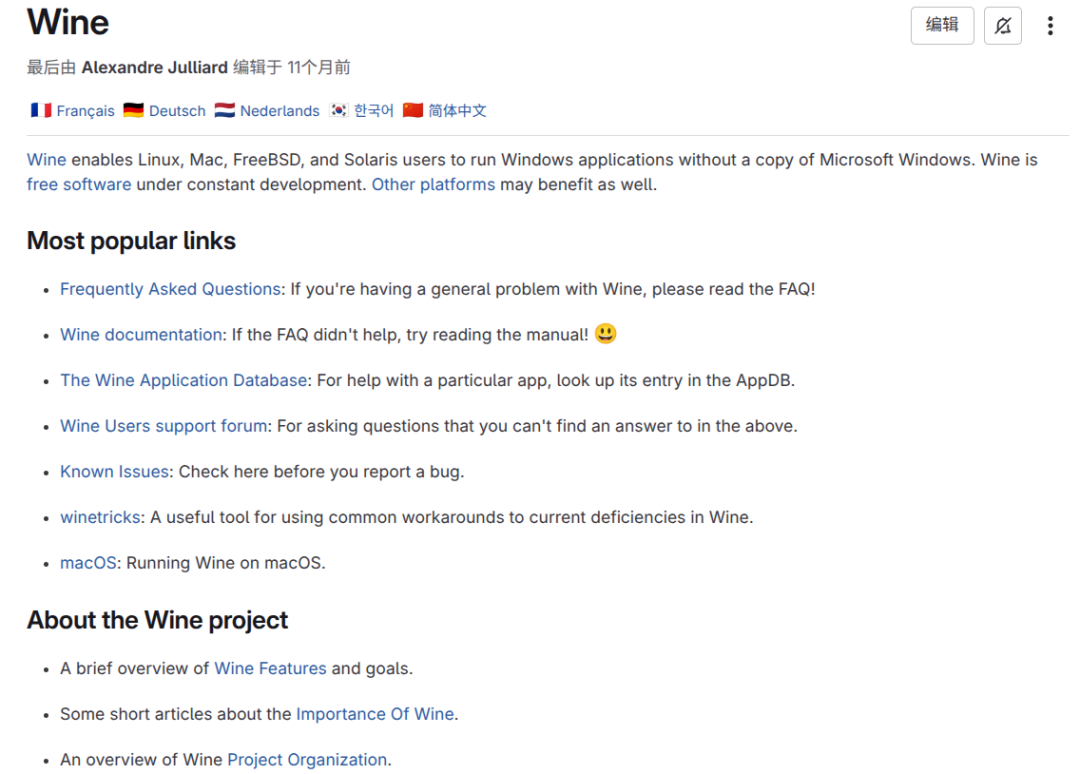
Task: Click the Netherlands flag icon
Action: [x=225, y=110]
